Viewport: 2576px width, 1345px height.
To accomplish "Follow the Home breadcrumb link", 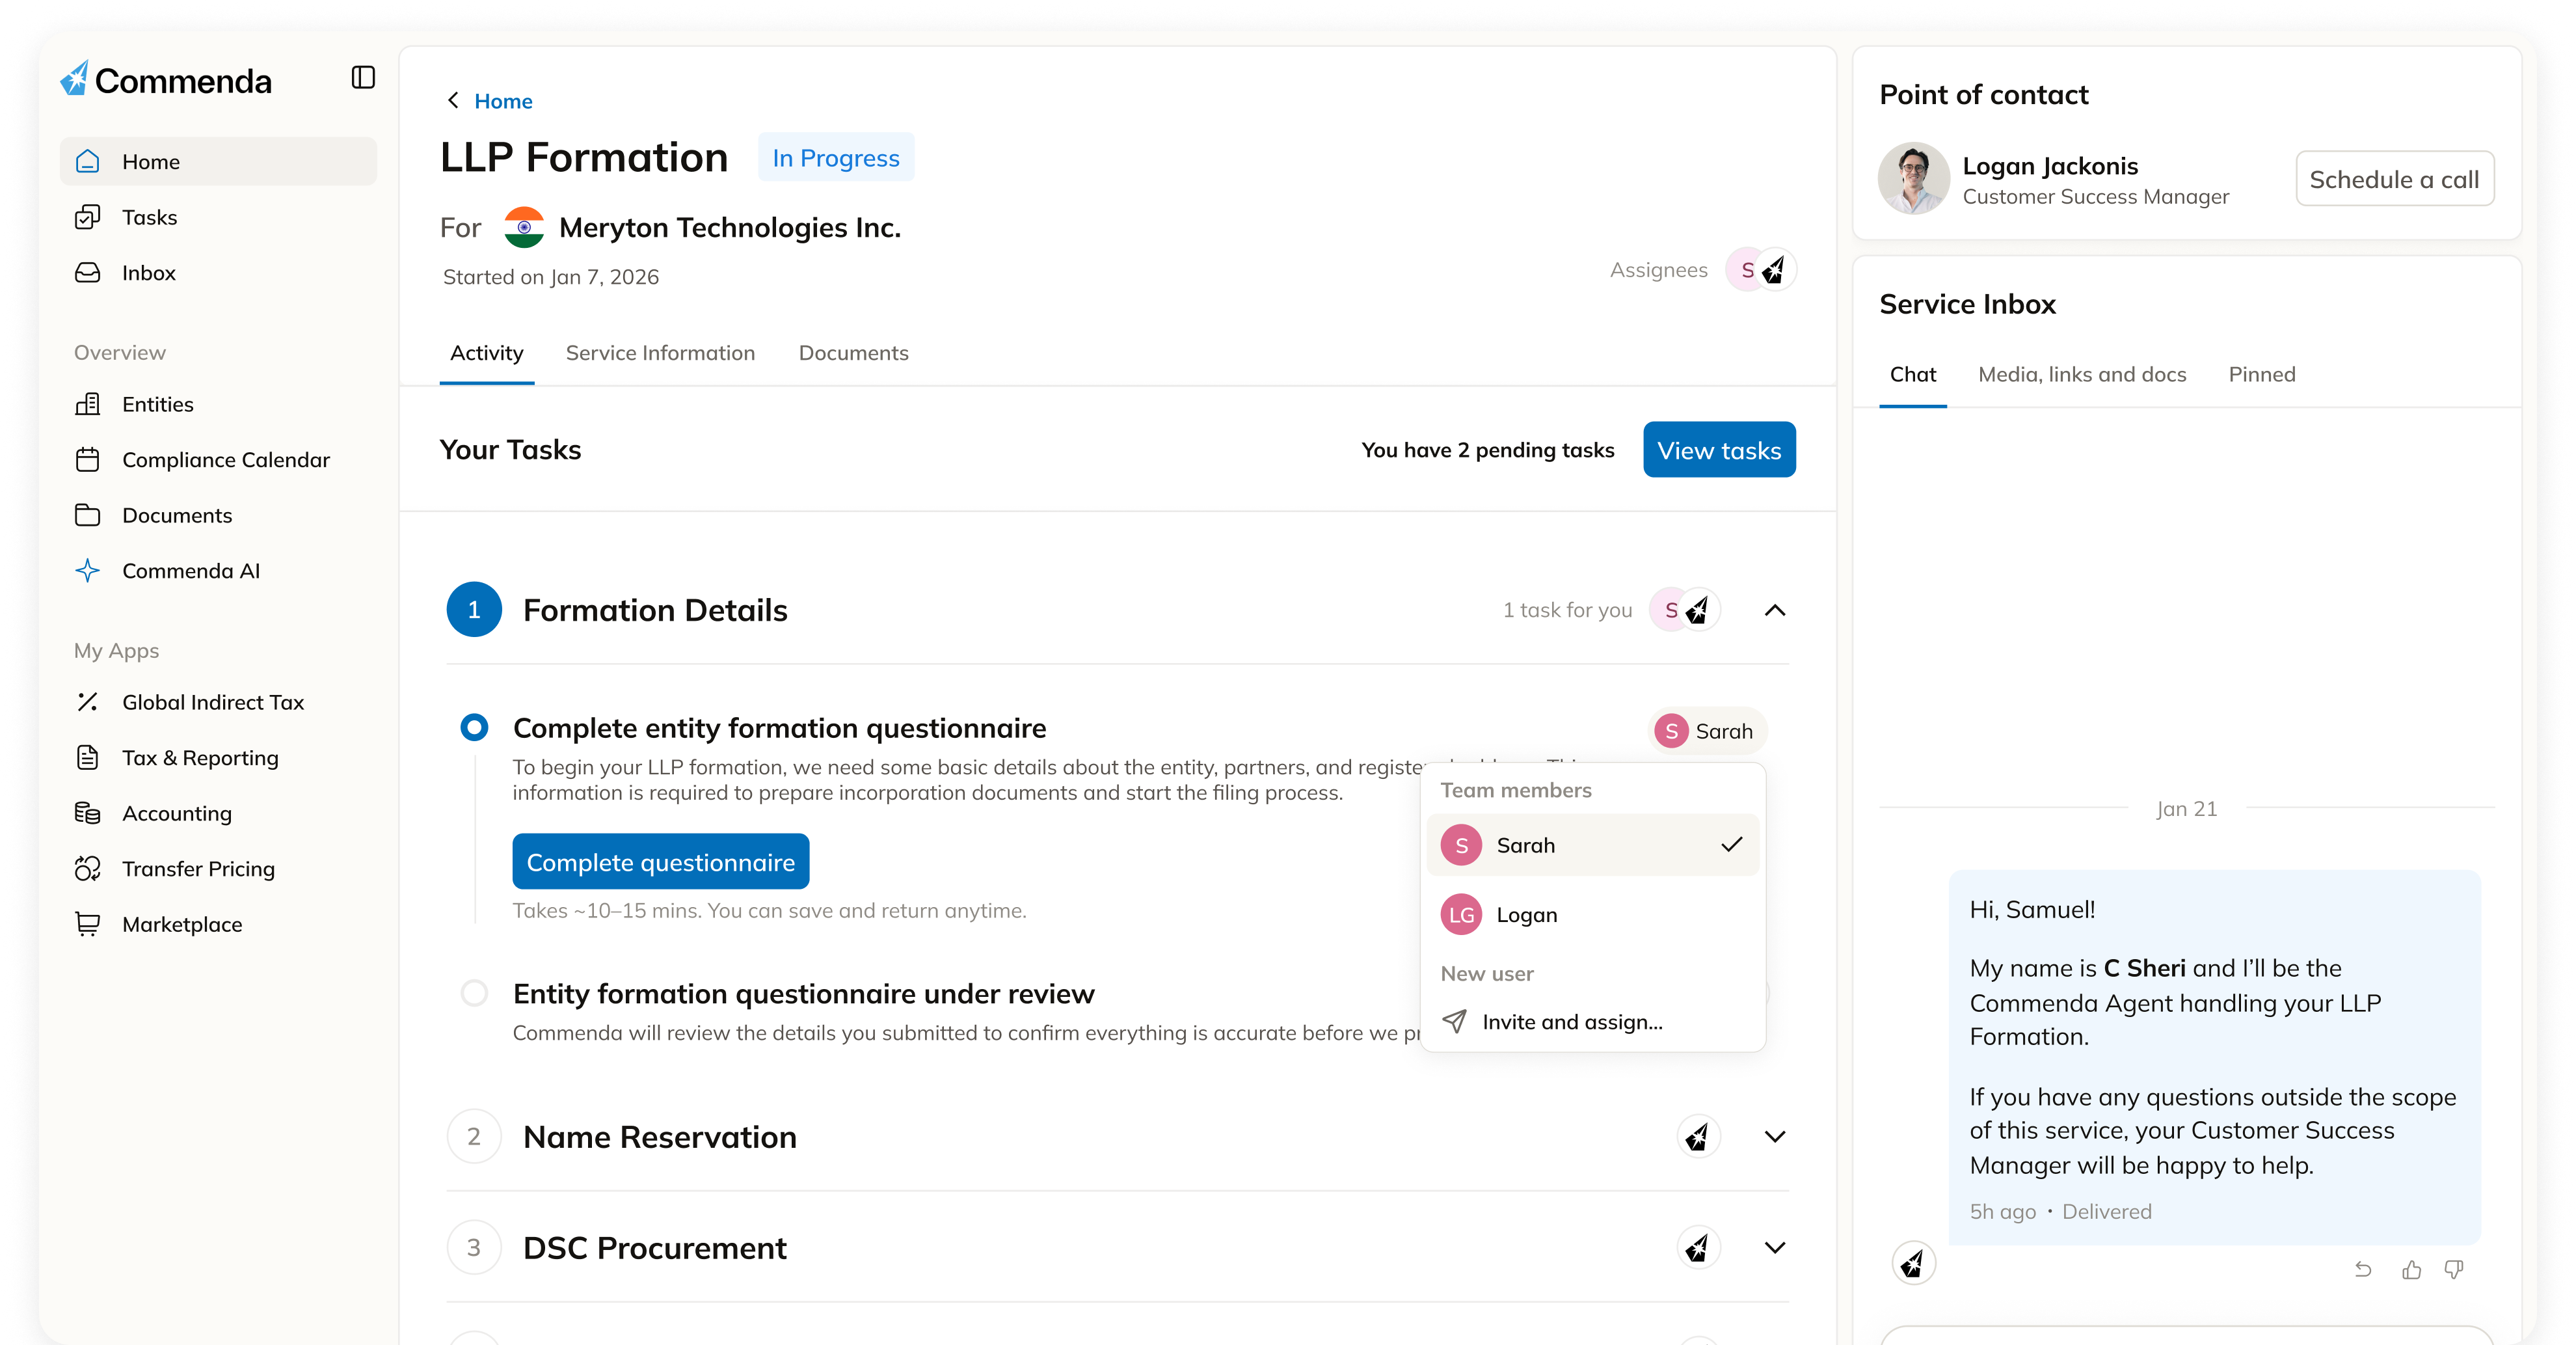I will coord(503,101).
